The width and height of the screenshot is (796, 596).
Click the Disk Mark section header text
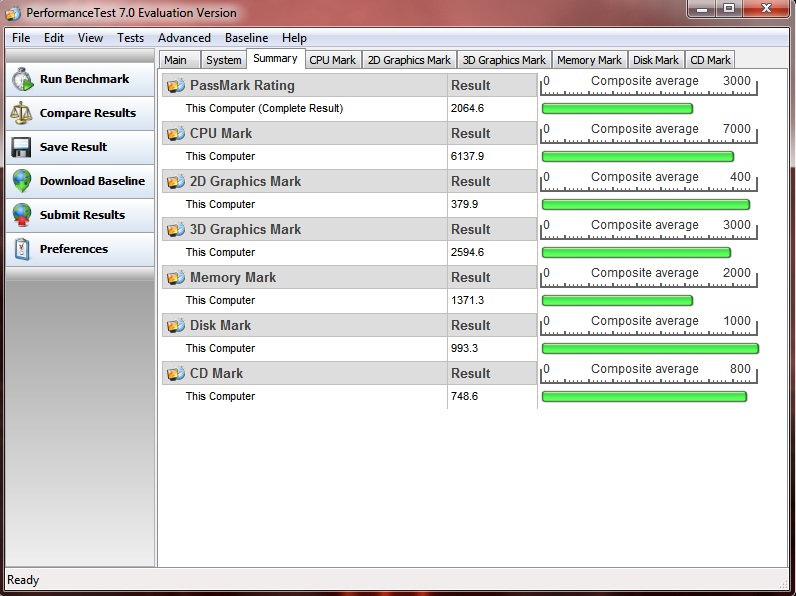pyautogui.click(x=220, y=325)
